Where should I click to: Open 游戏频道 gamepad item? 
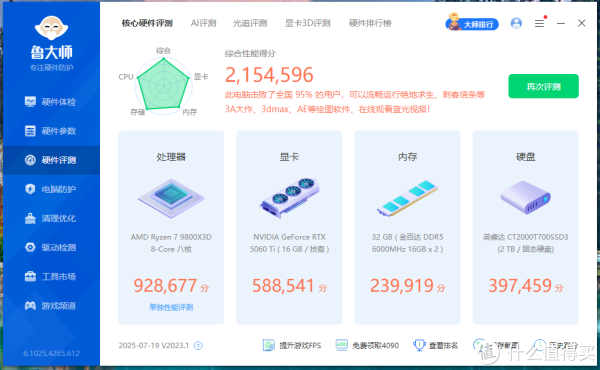tap(51, 305)
